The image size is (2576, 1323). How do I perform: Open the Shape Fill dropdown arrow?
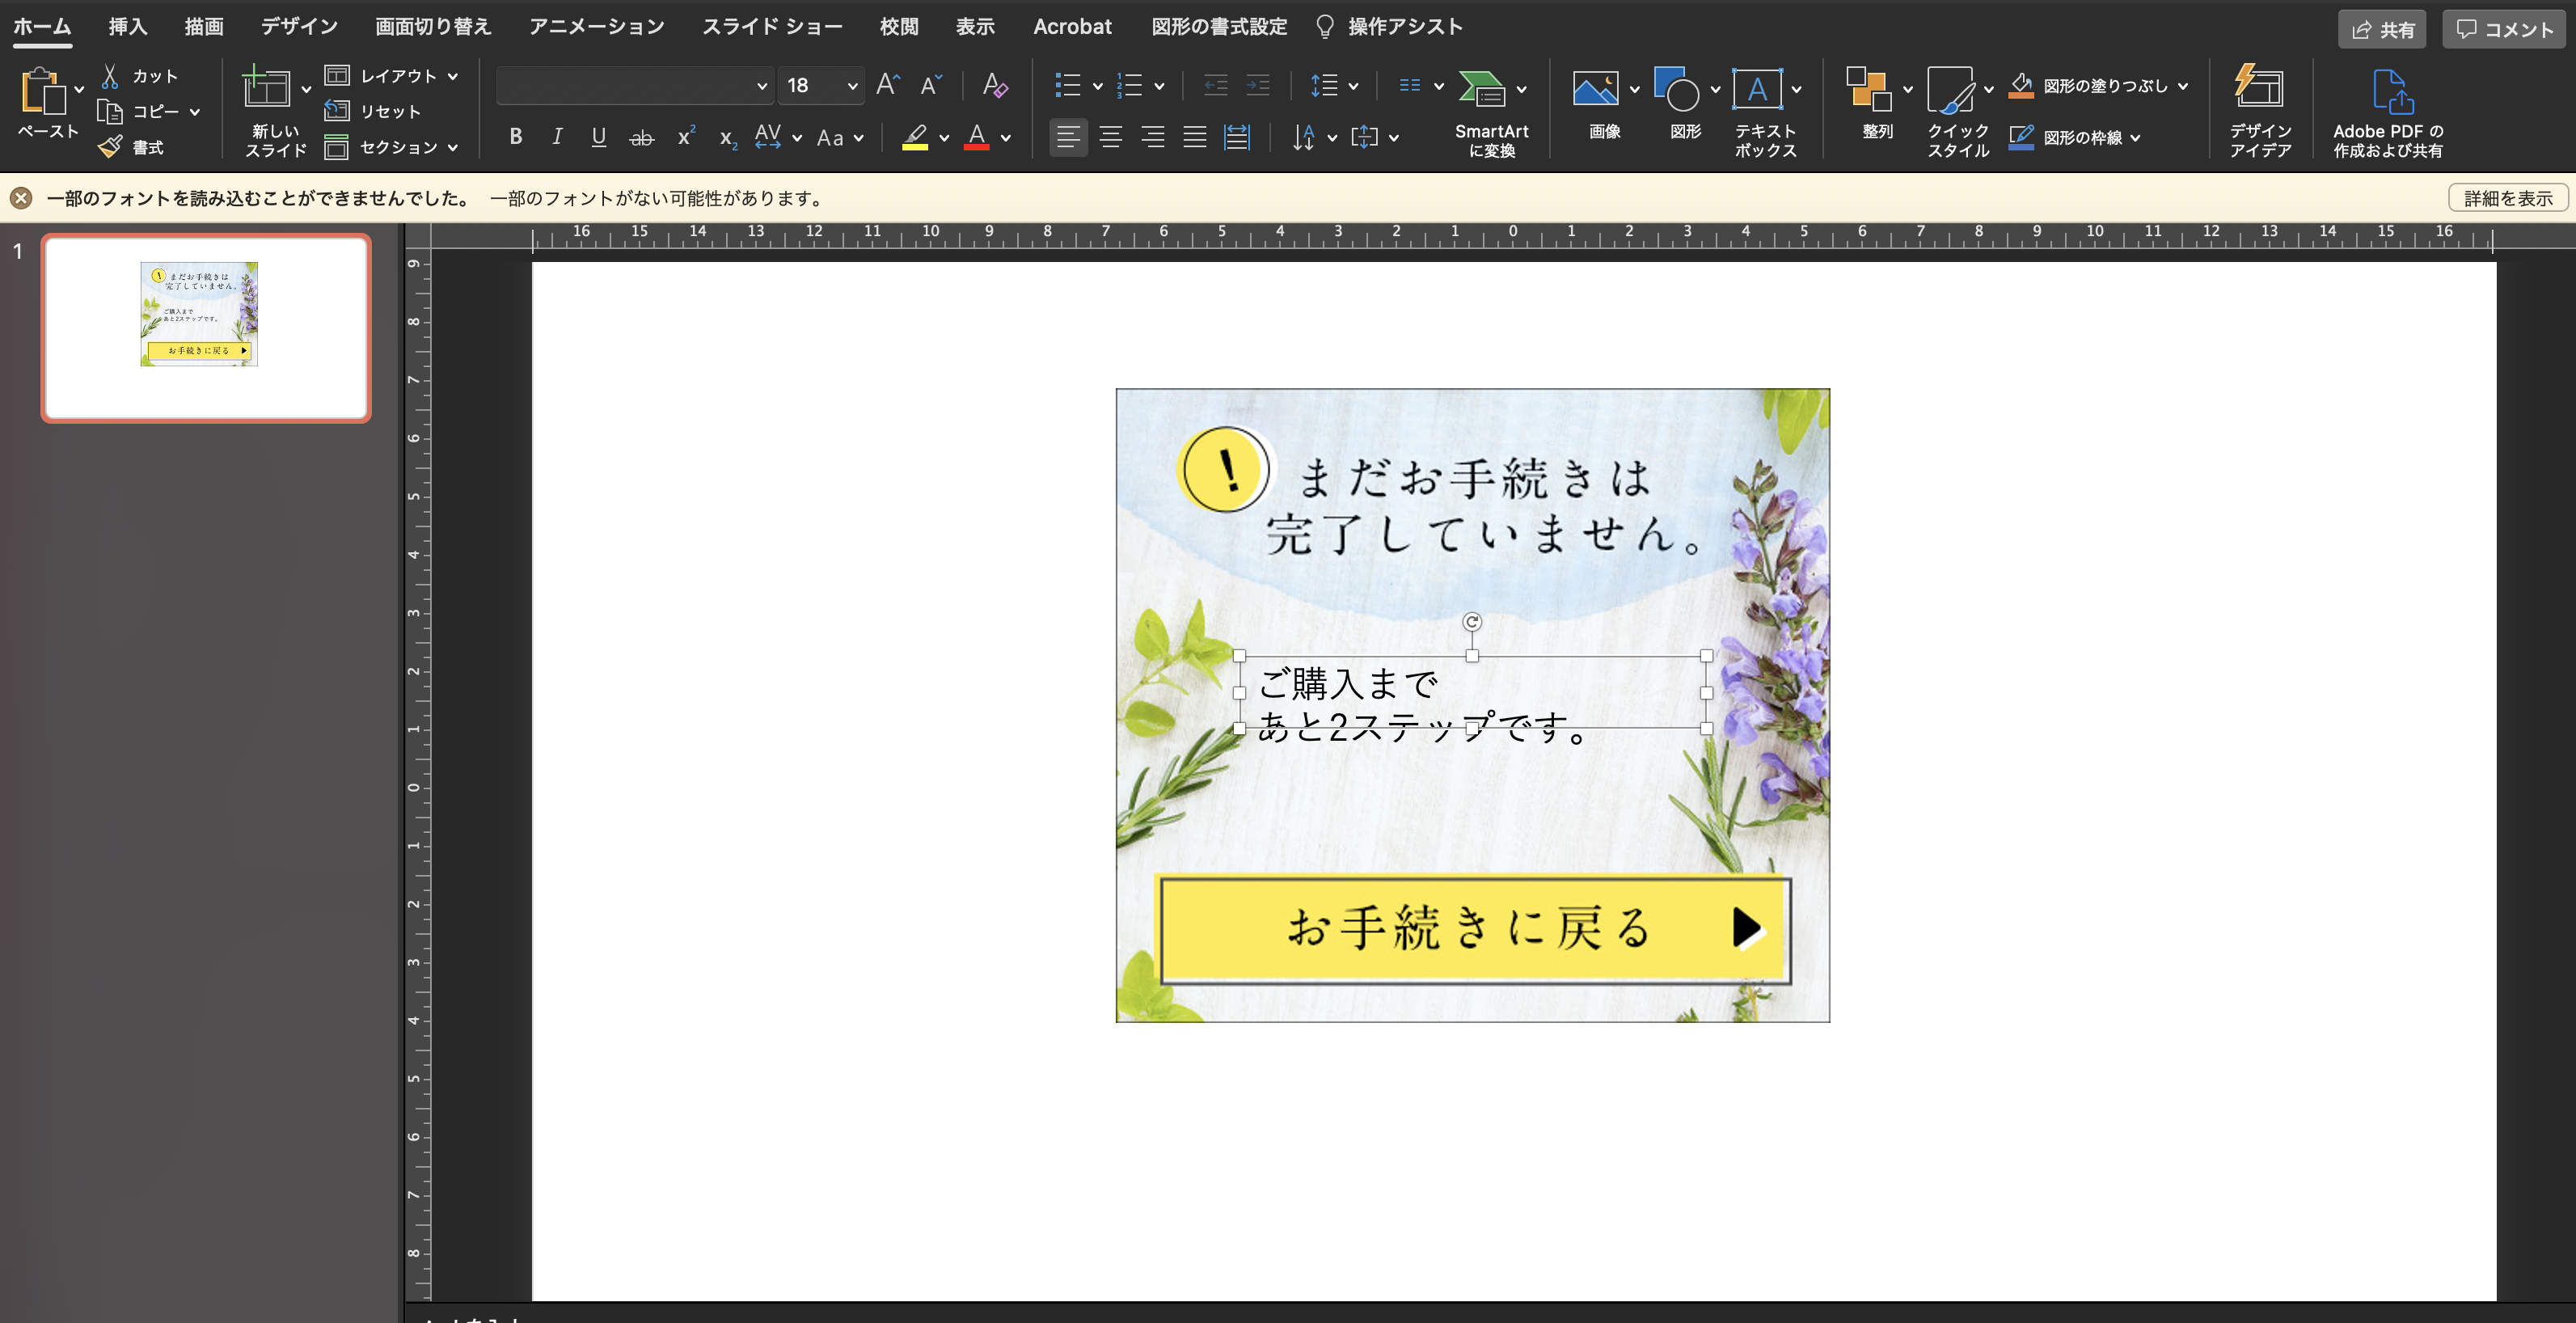click(x=2182, y=86)
